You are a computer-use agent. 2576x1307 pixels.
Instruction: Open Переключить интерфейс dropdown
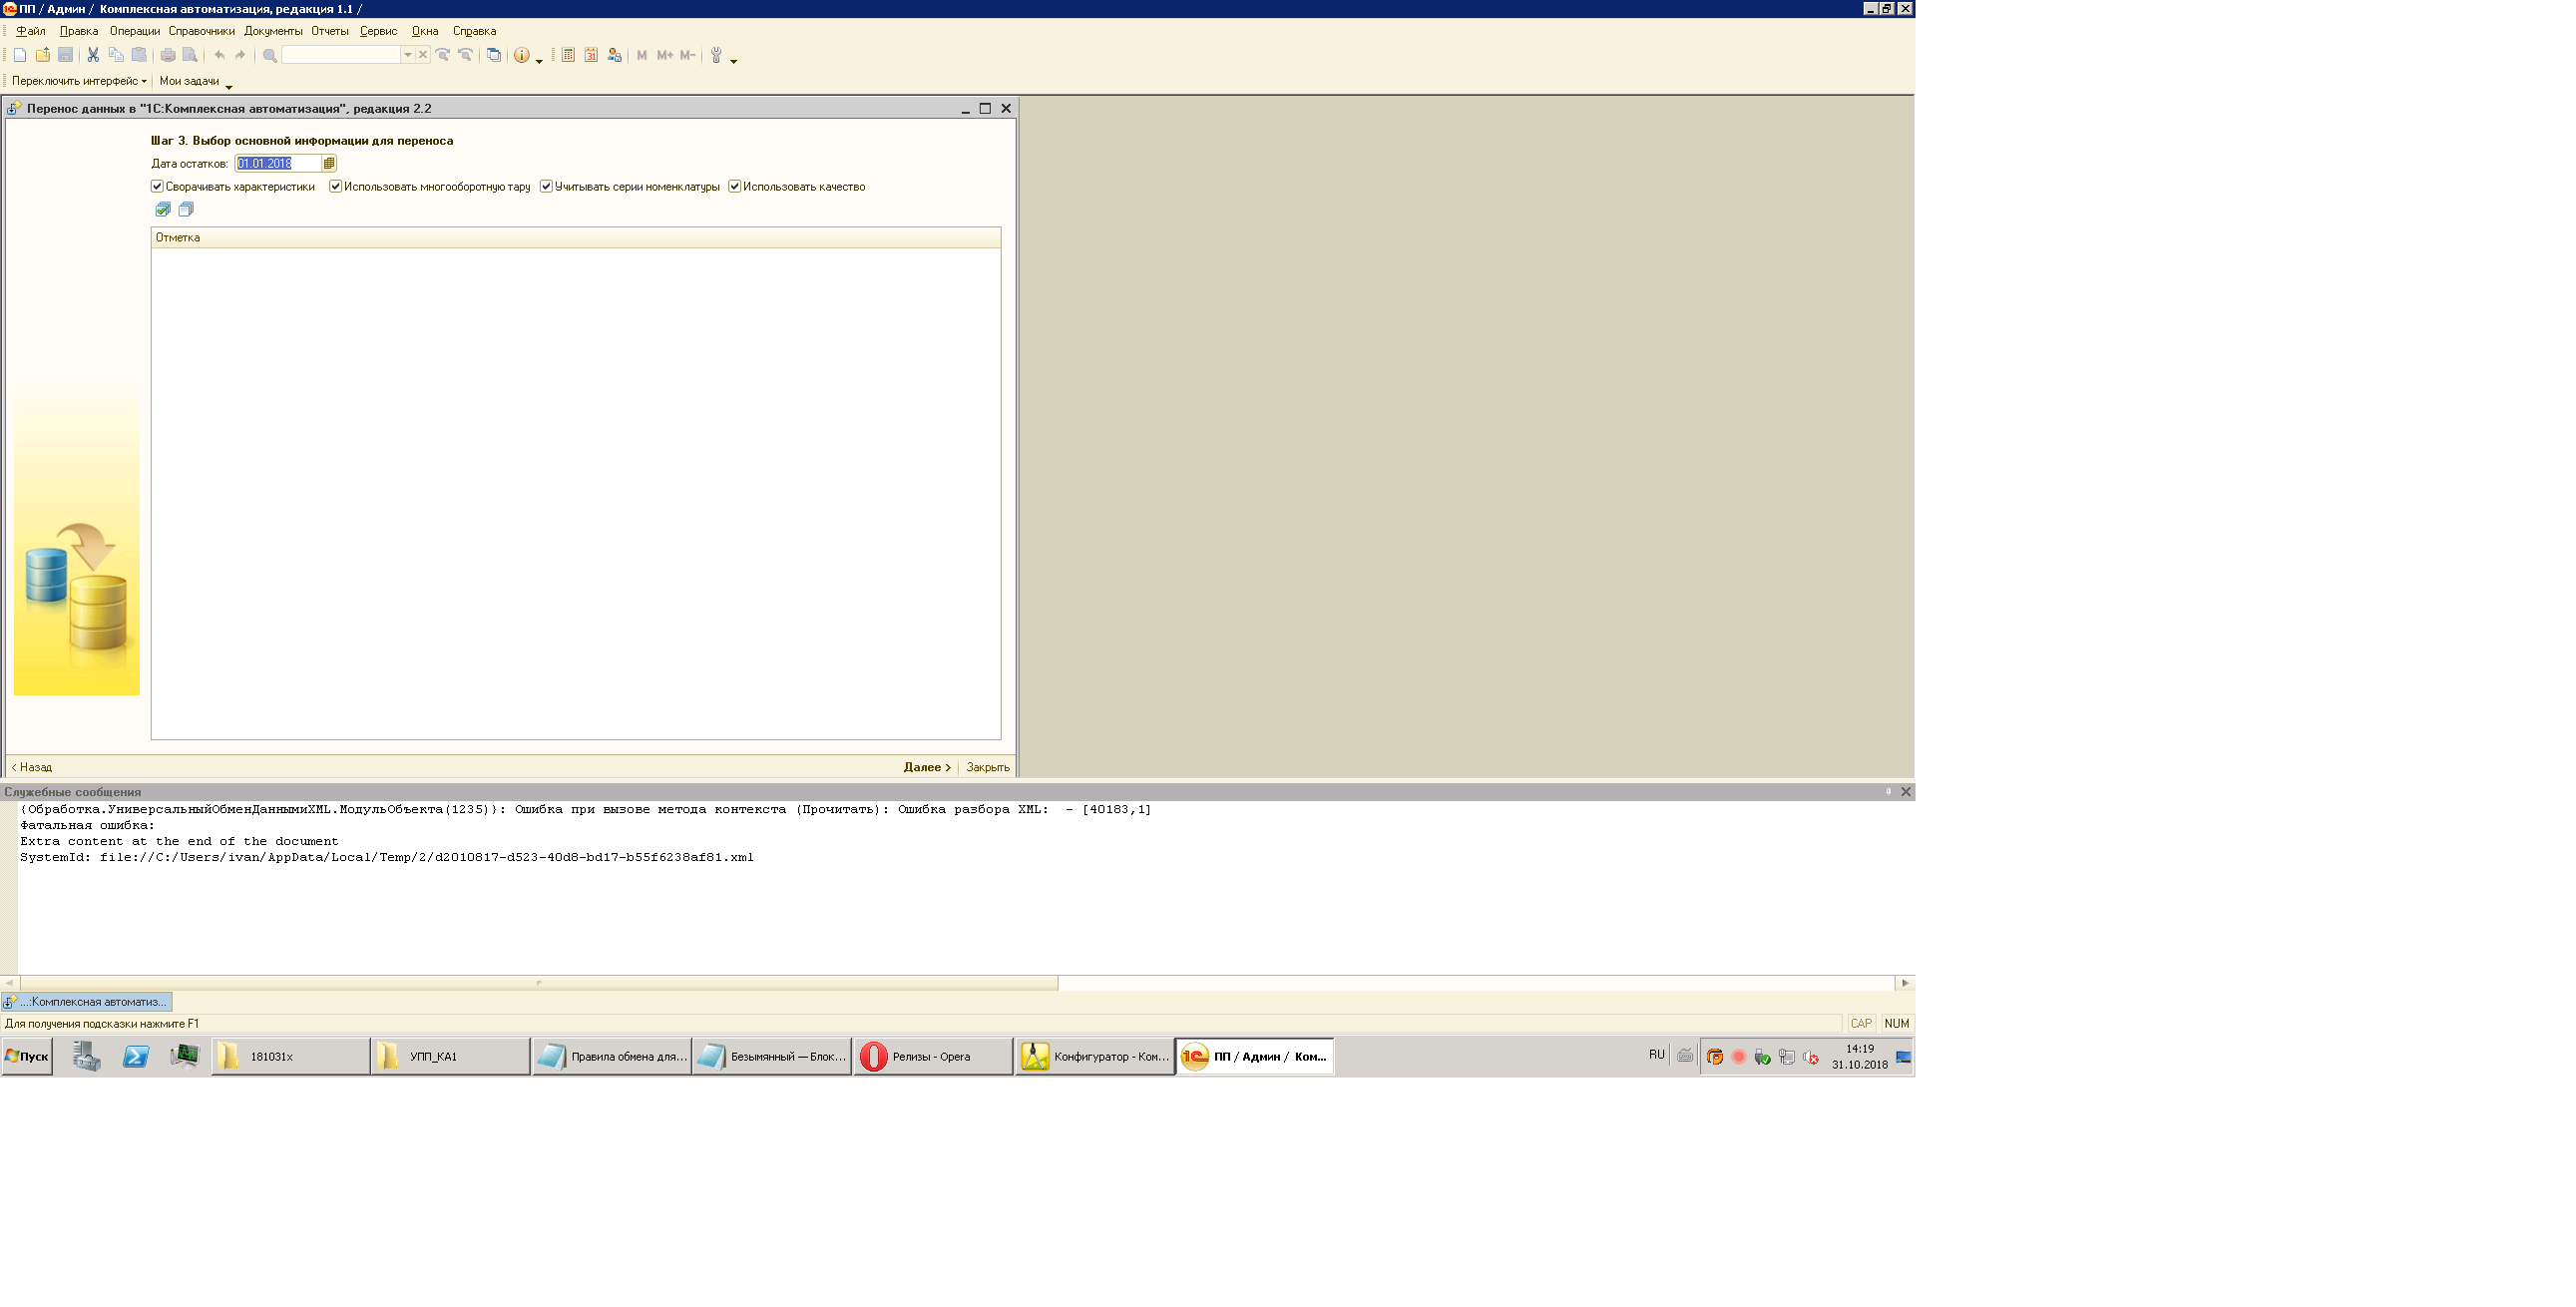click(79, 81)
